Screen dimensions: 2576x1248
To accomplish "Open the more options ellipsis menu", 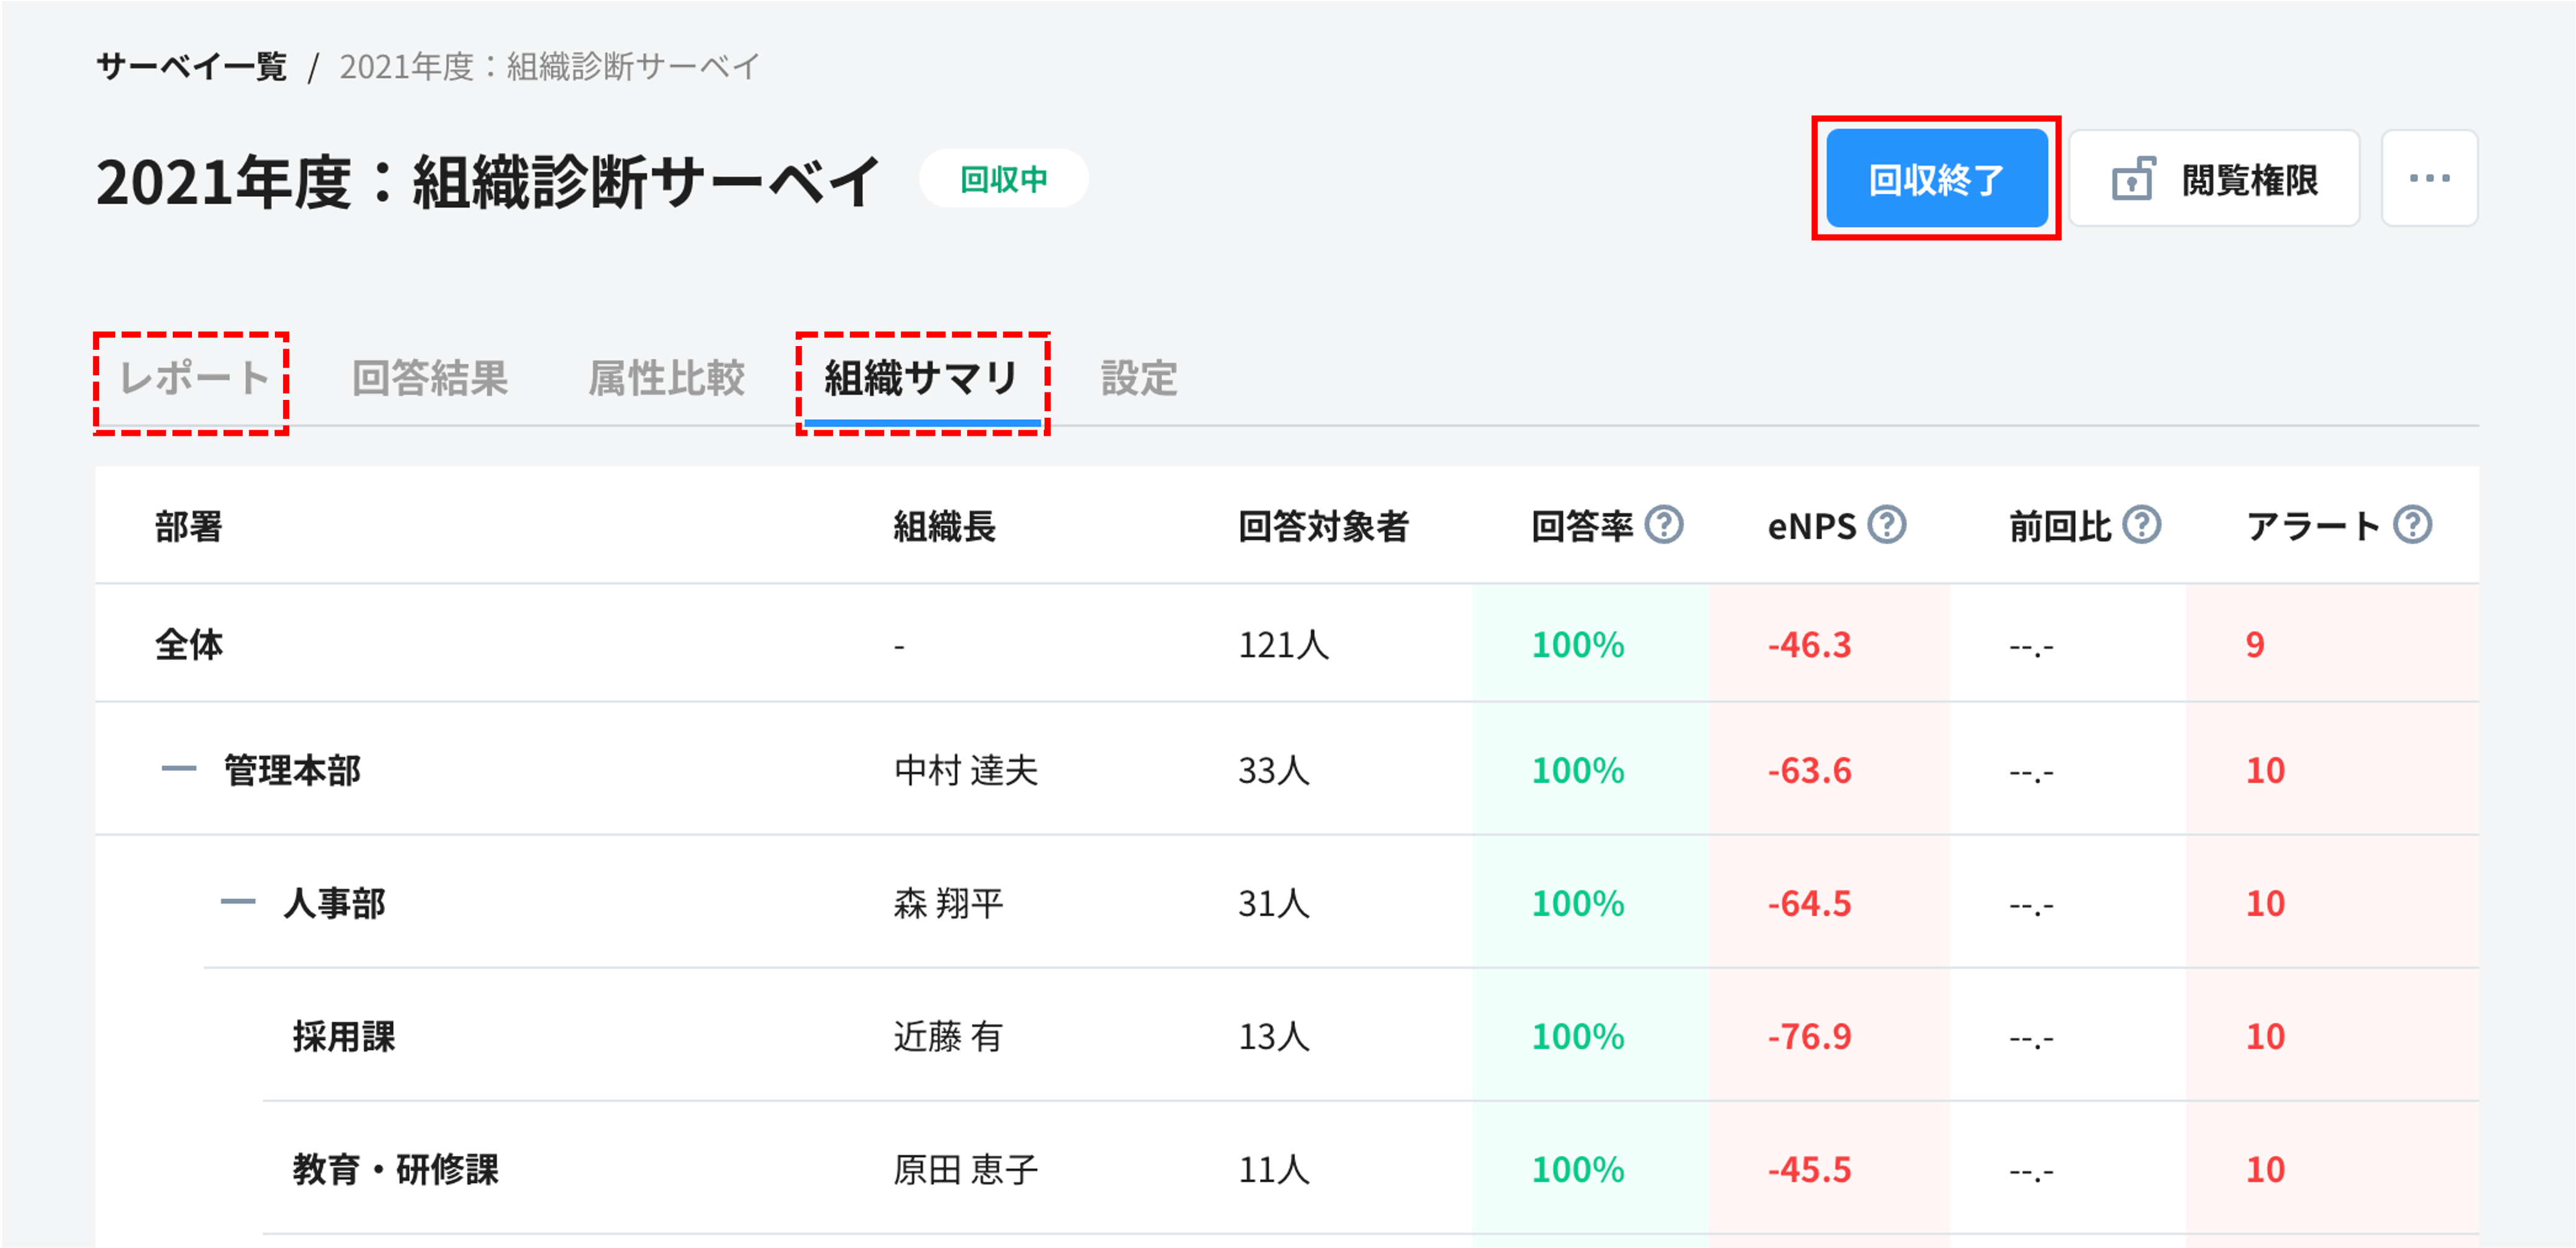I will click(x=2430, y=178).
